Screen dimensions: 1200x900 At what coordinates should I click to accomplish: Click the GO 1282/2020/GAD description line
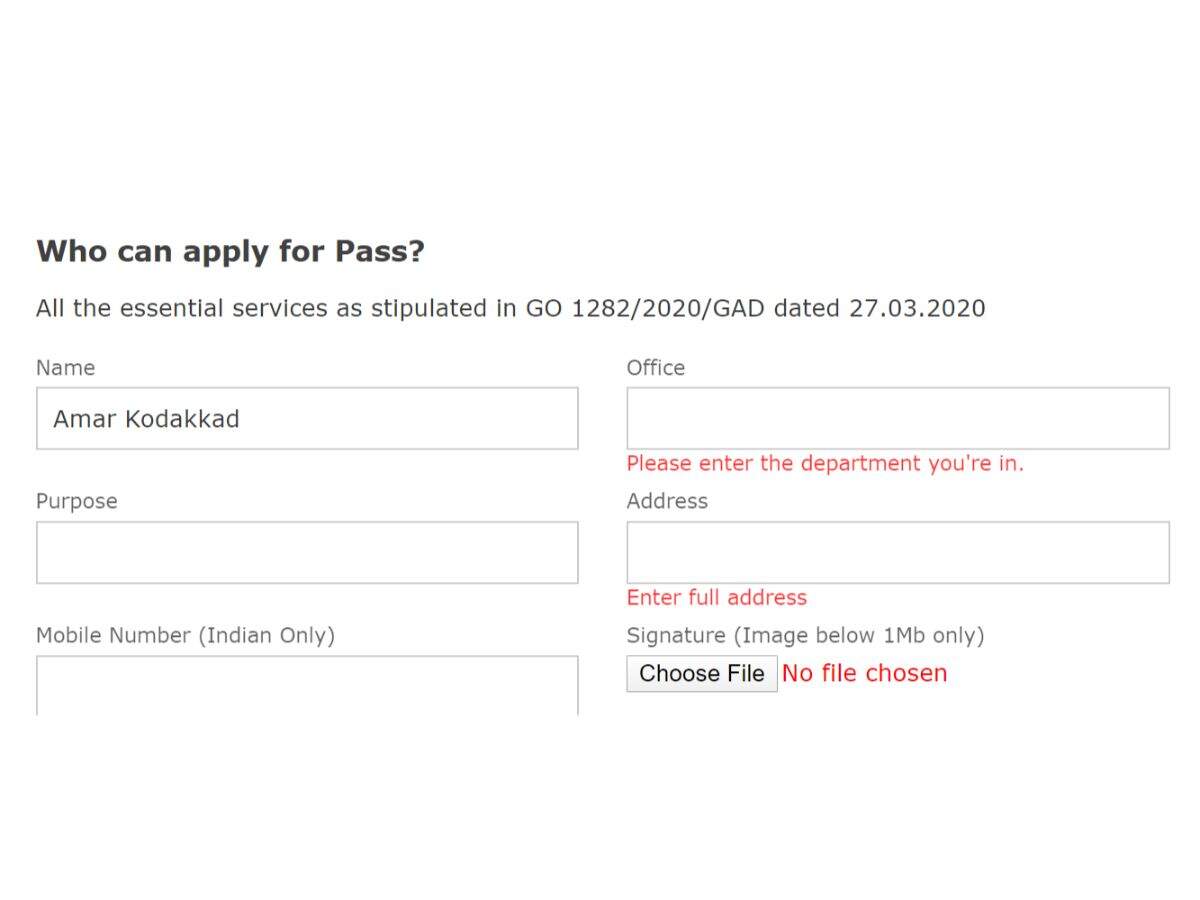tap(510, 308)
